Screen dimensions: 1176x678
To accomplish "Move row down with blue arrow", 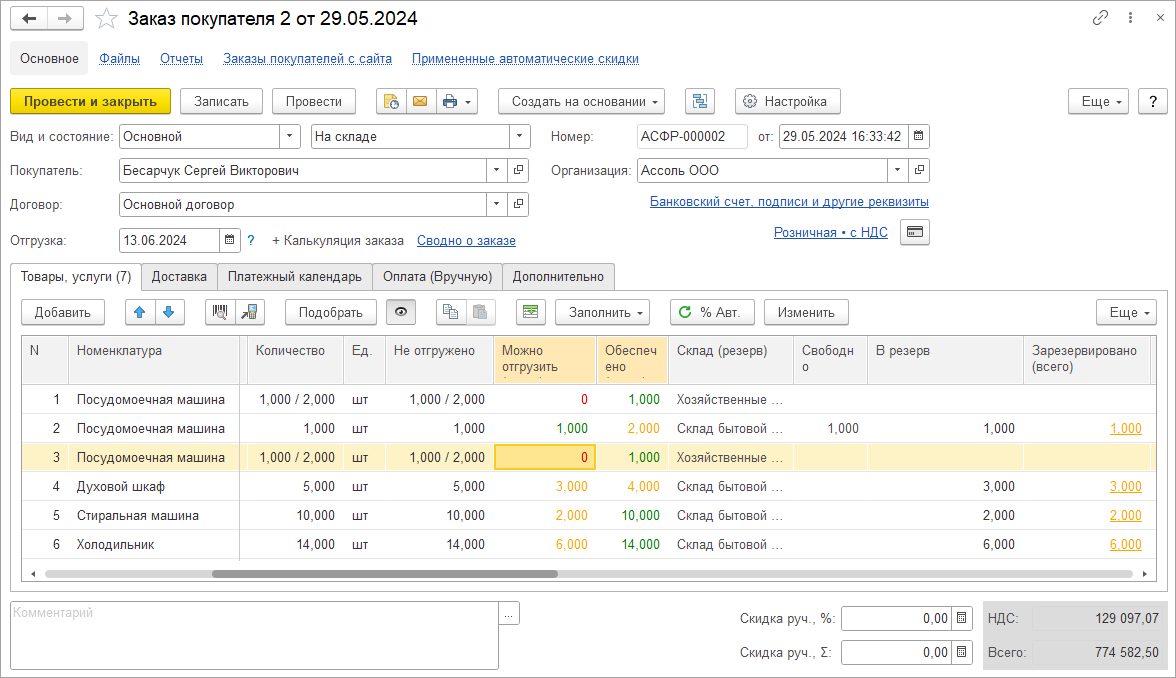I will (x=170, y=312).
